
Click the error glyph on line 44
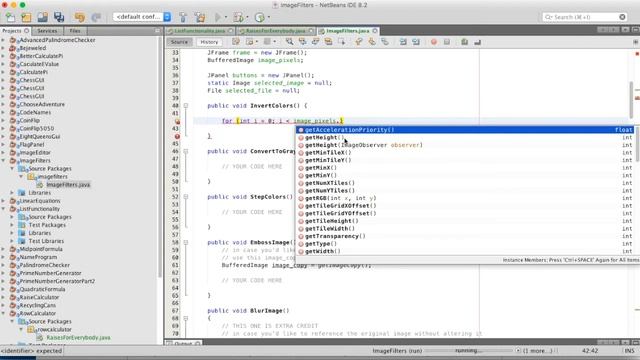tap(177, 136)
